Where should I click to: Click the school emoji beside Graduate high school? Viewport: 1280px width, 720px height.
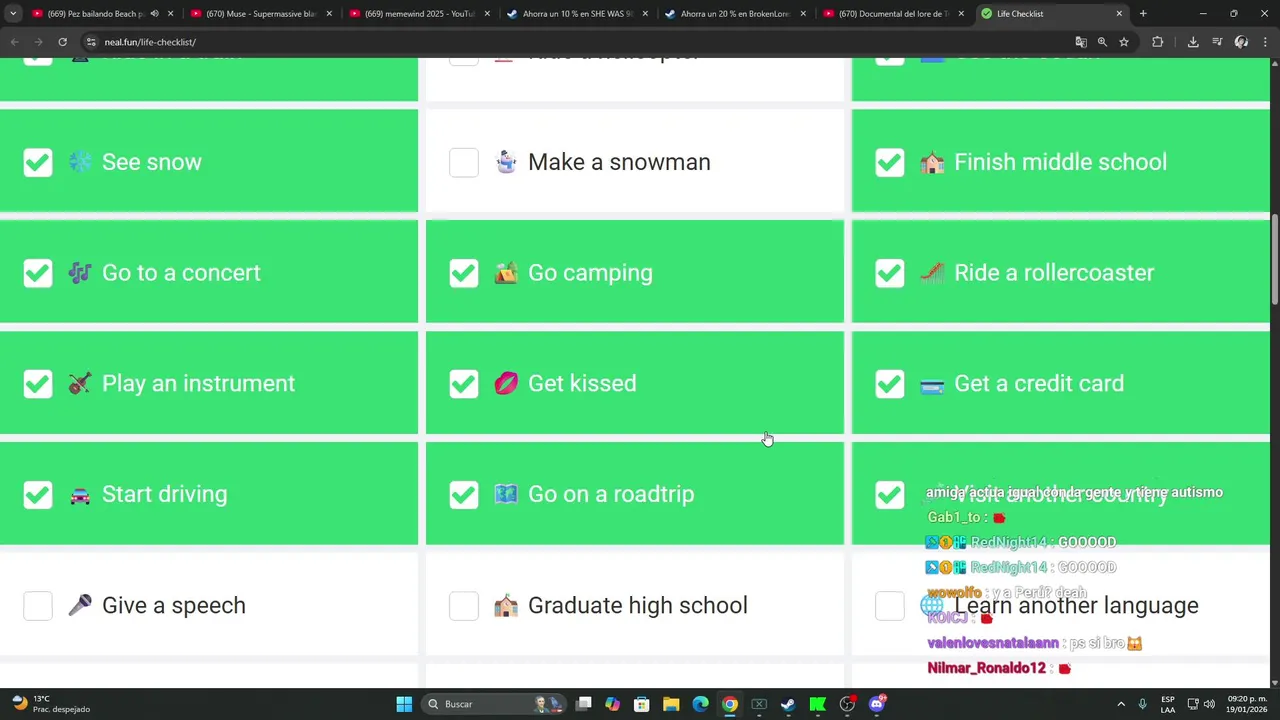[506, 605]
